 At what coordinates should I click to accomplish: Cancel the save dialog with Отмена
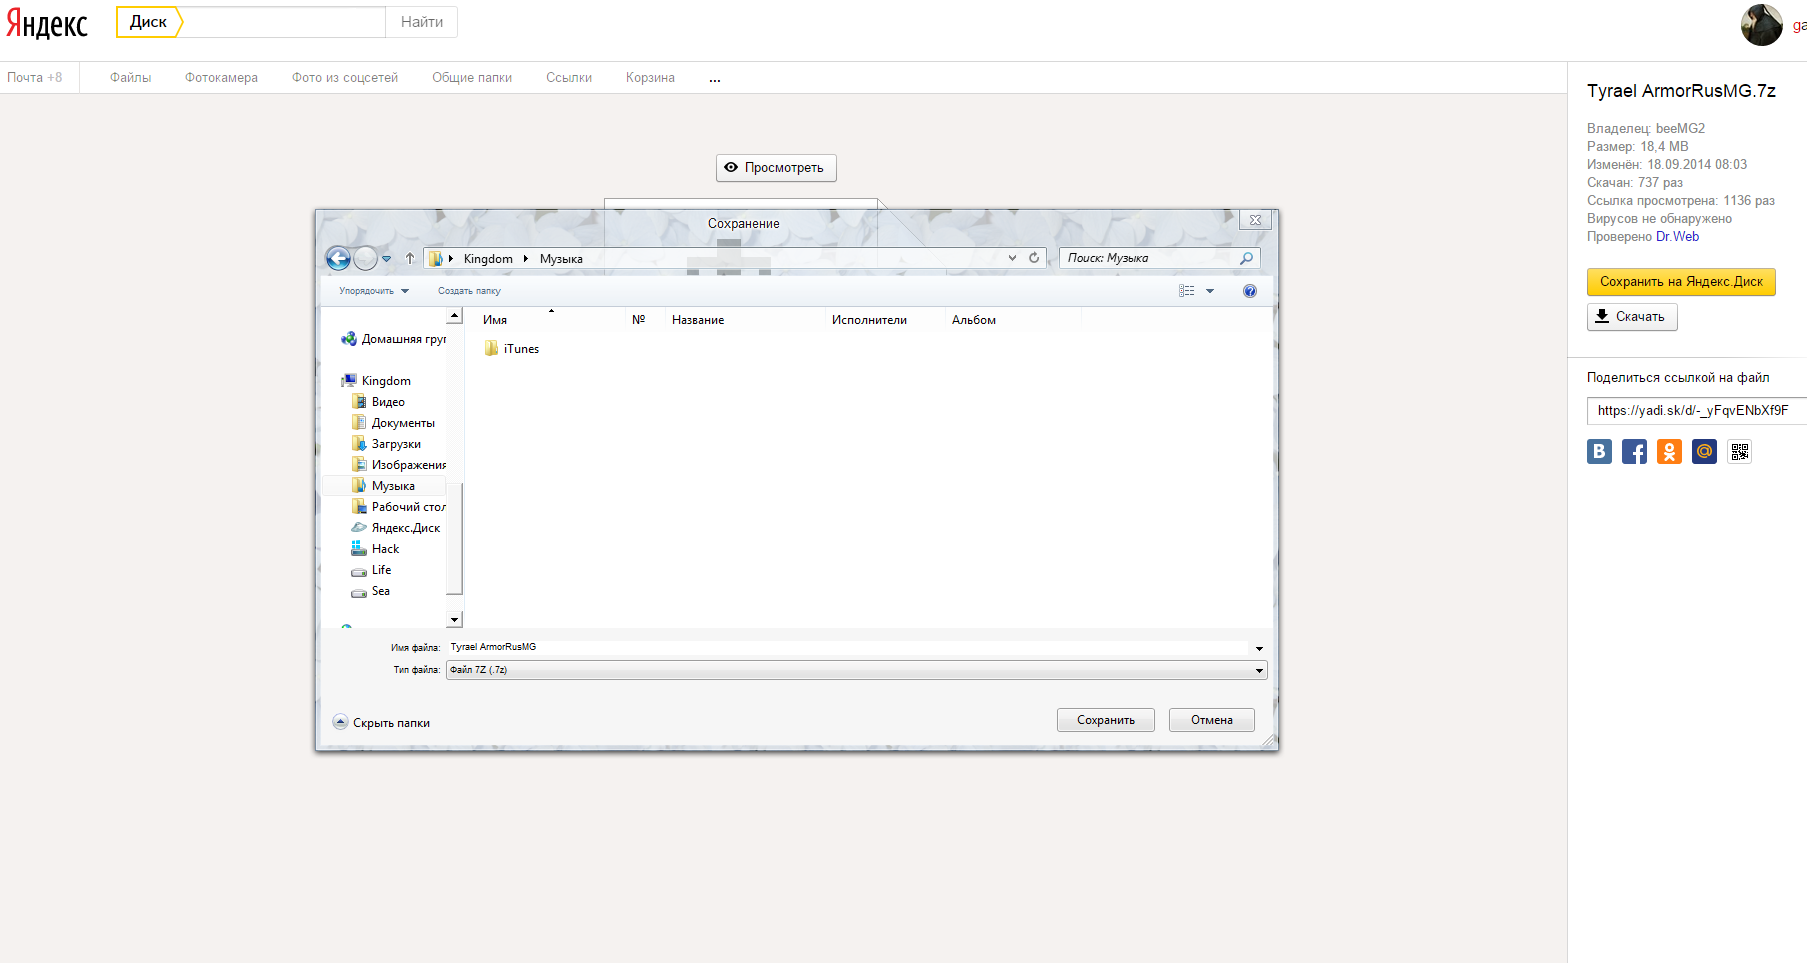pyautogui.click(x=1212, y=720)
